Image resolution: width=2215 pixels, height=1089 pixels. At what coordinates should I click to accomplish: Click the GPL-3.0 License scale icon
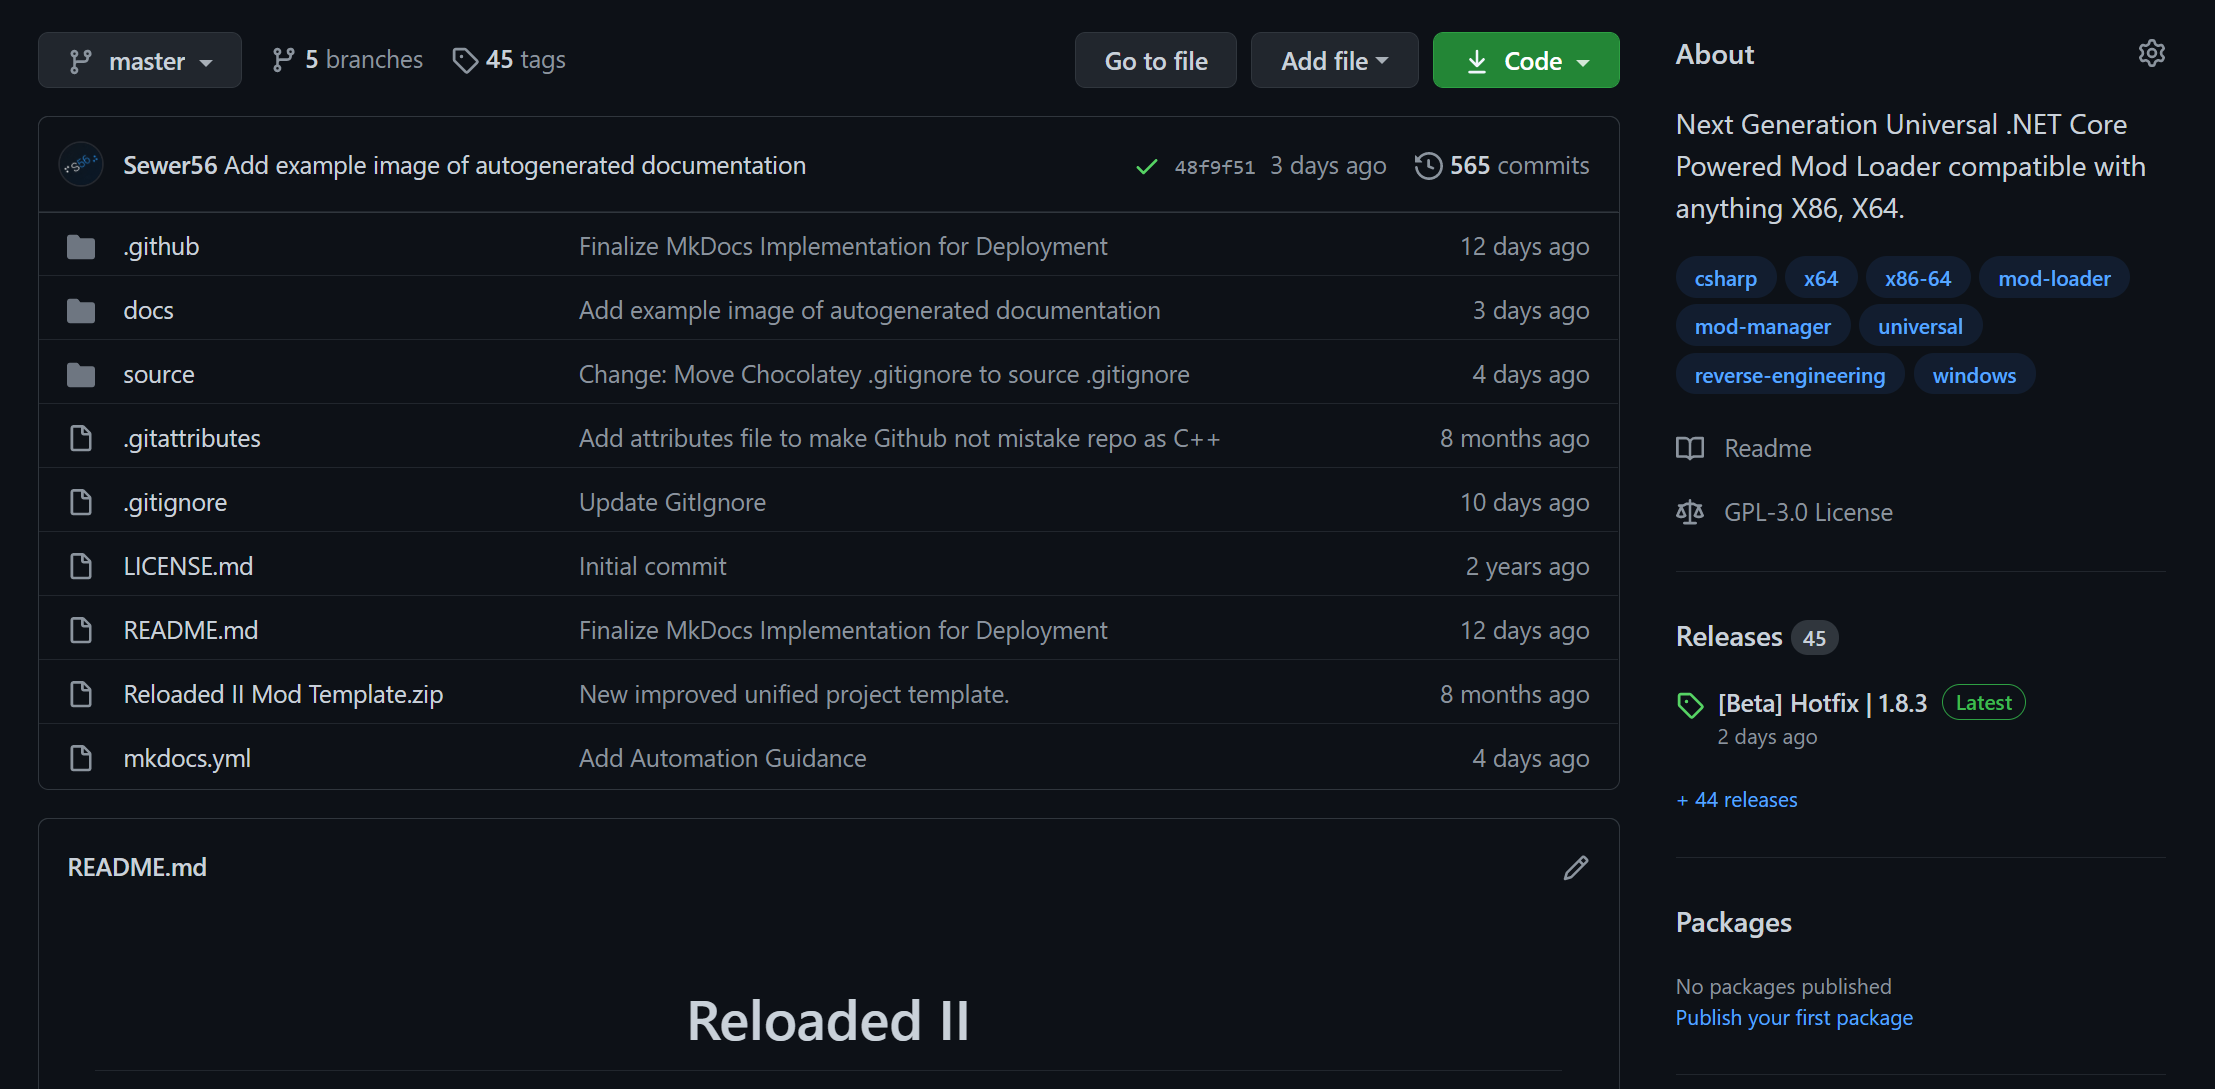coord(1690,513)
